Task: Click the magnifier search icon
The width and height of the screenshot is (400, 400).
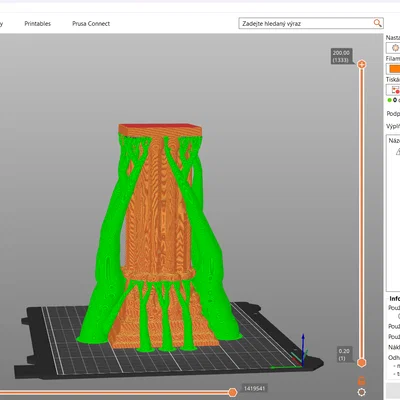Action: pos(377,23)
